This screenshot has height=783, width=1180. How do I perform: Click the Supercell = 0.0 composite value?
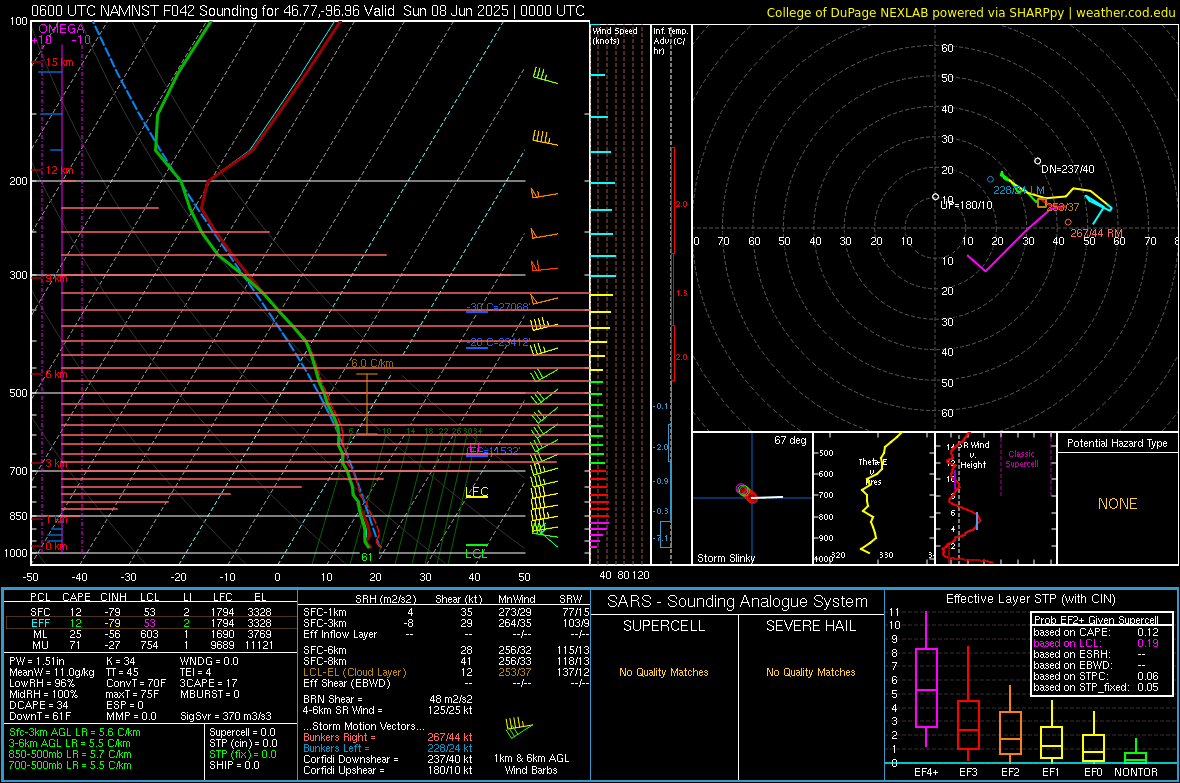(x=242, y=732)
